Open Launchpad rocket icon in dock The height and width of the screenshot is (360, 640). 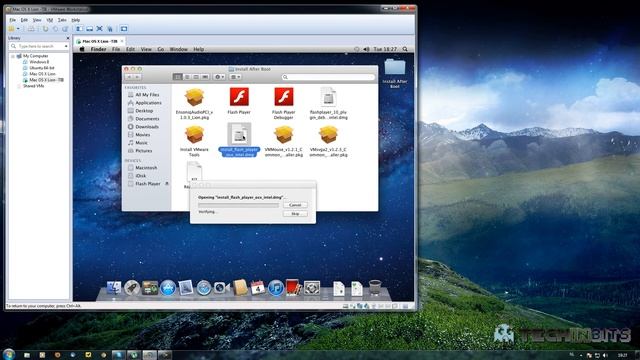click(x=131, y=288)
